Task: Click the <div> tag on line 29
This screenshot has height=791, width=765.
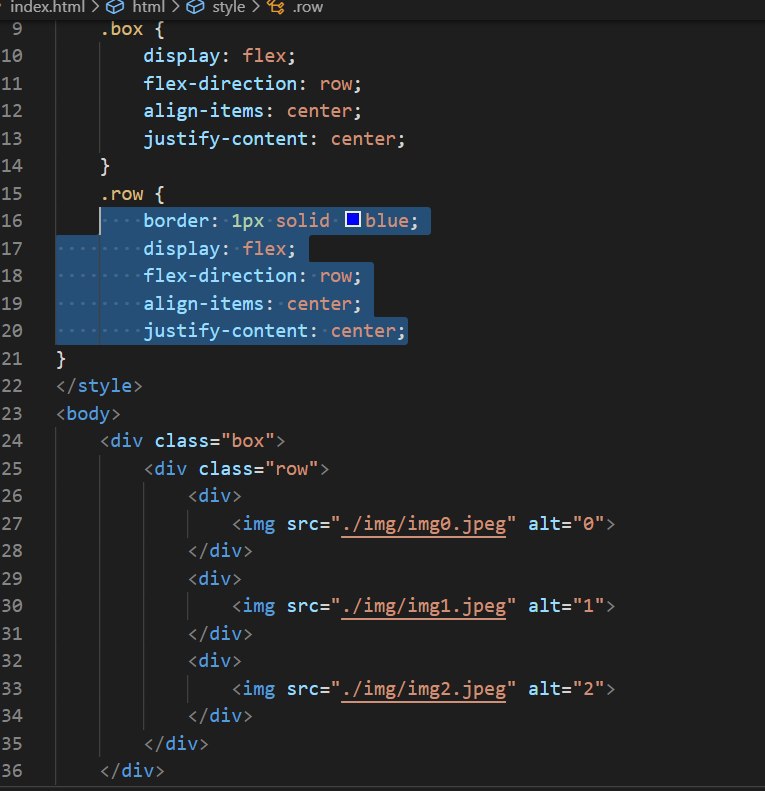Action: coord(214,579)
